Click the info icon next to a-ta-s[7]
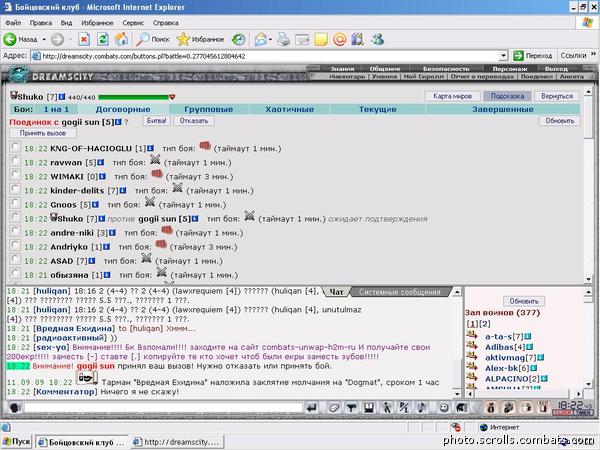The width and height of the screenshot is (600, 450). coord(528,336)
